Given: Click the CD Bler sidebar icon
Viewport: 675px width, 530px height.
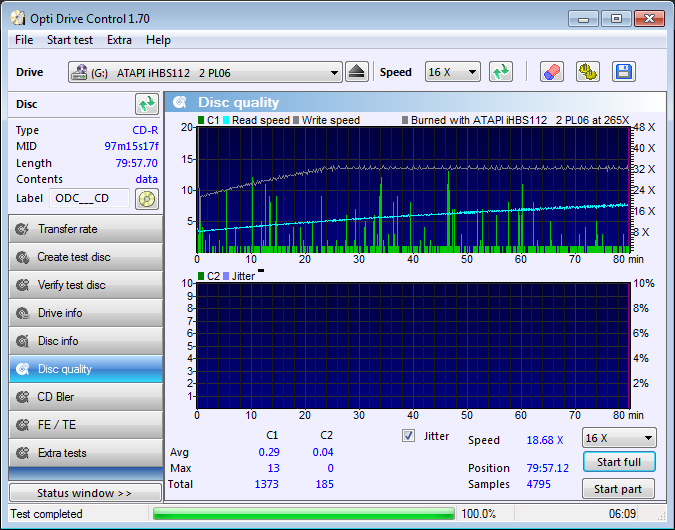Looking at the screenshot, I should pyautogui.click(x=22, y=397).
